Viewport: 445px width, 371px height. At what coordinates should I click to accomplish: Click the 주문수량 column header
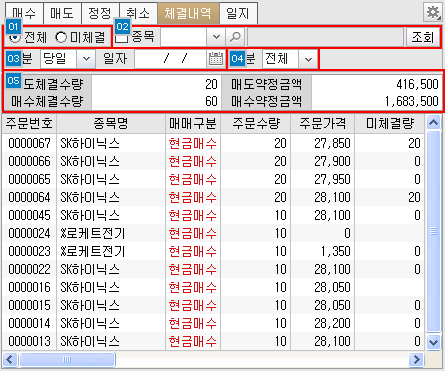pyautogui.click(x=256, y=123)
